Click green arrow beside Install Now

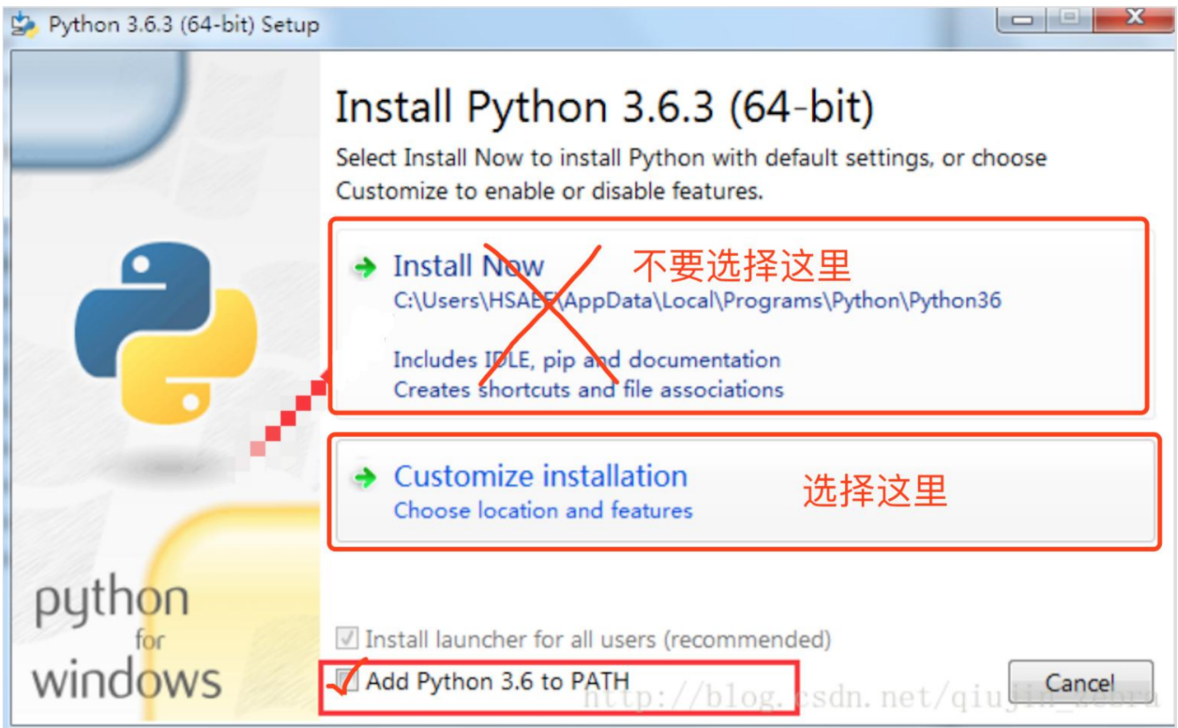tap(365, 267)
